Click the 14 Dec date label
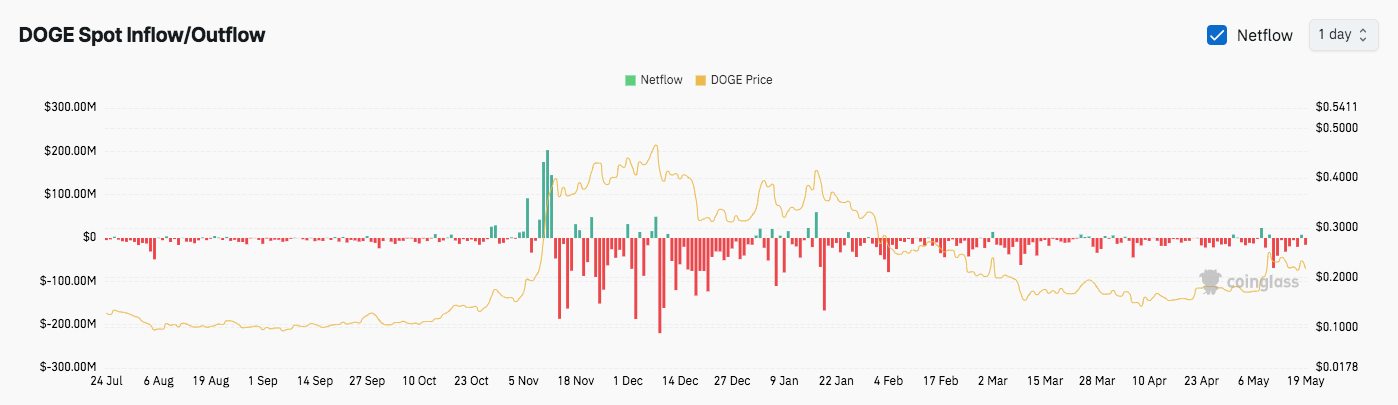The height and width of the screenshot is (405, 1398). [681, 381]
